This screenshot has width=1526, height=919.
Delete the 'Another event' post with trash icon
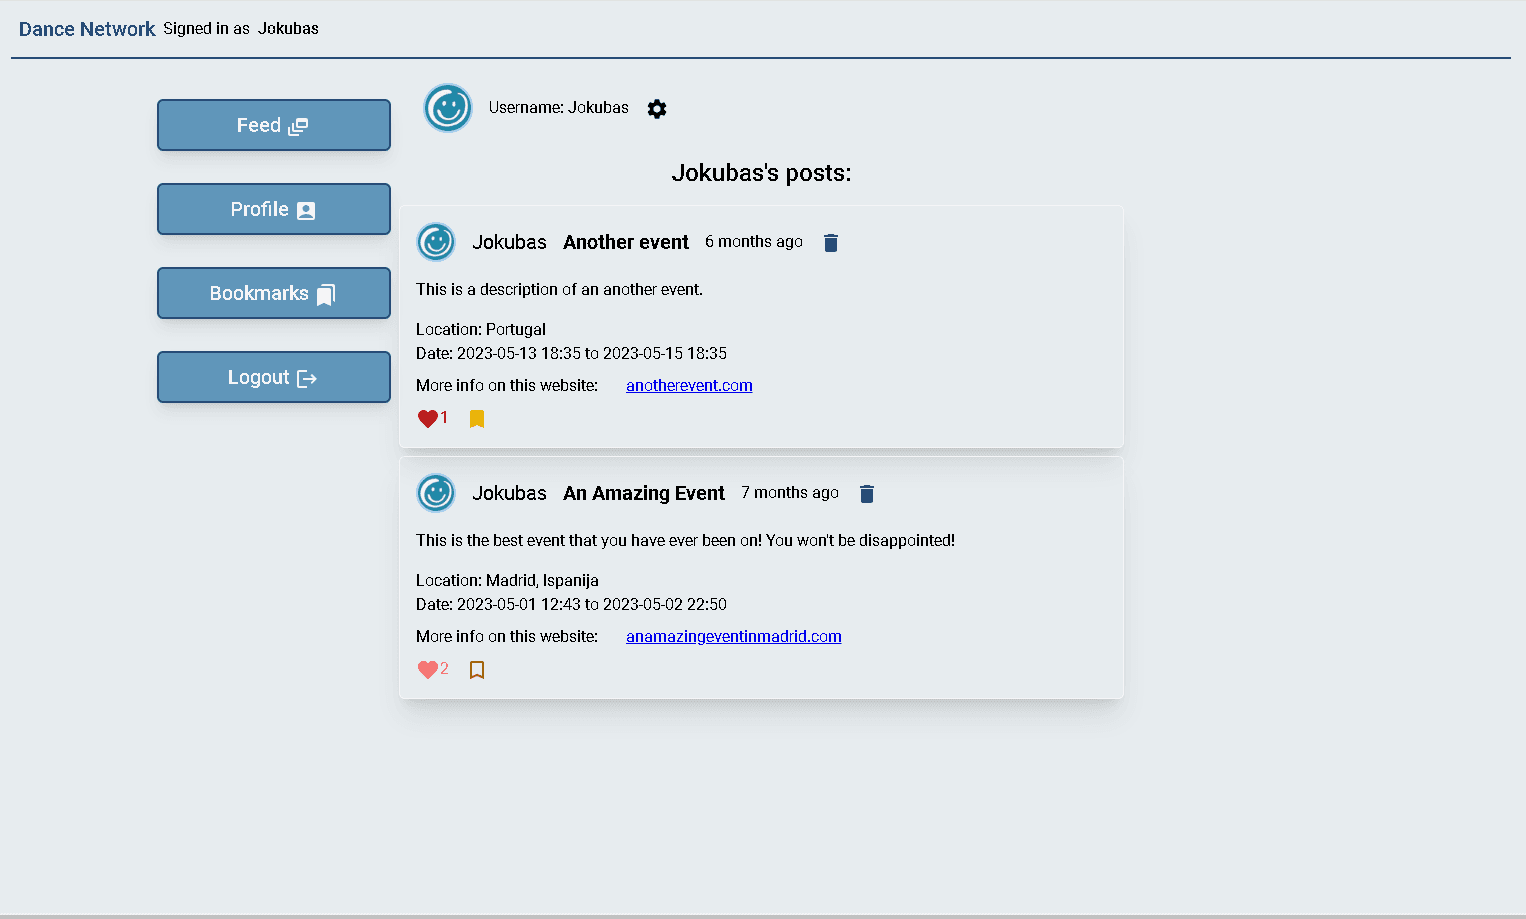tap(830, 243)
